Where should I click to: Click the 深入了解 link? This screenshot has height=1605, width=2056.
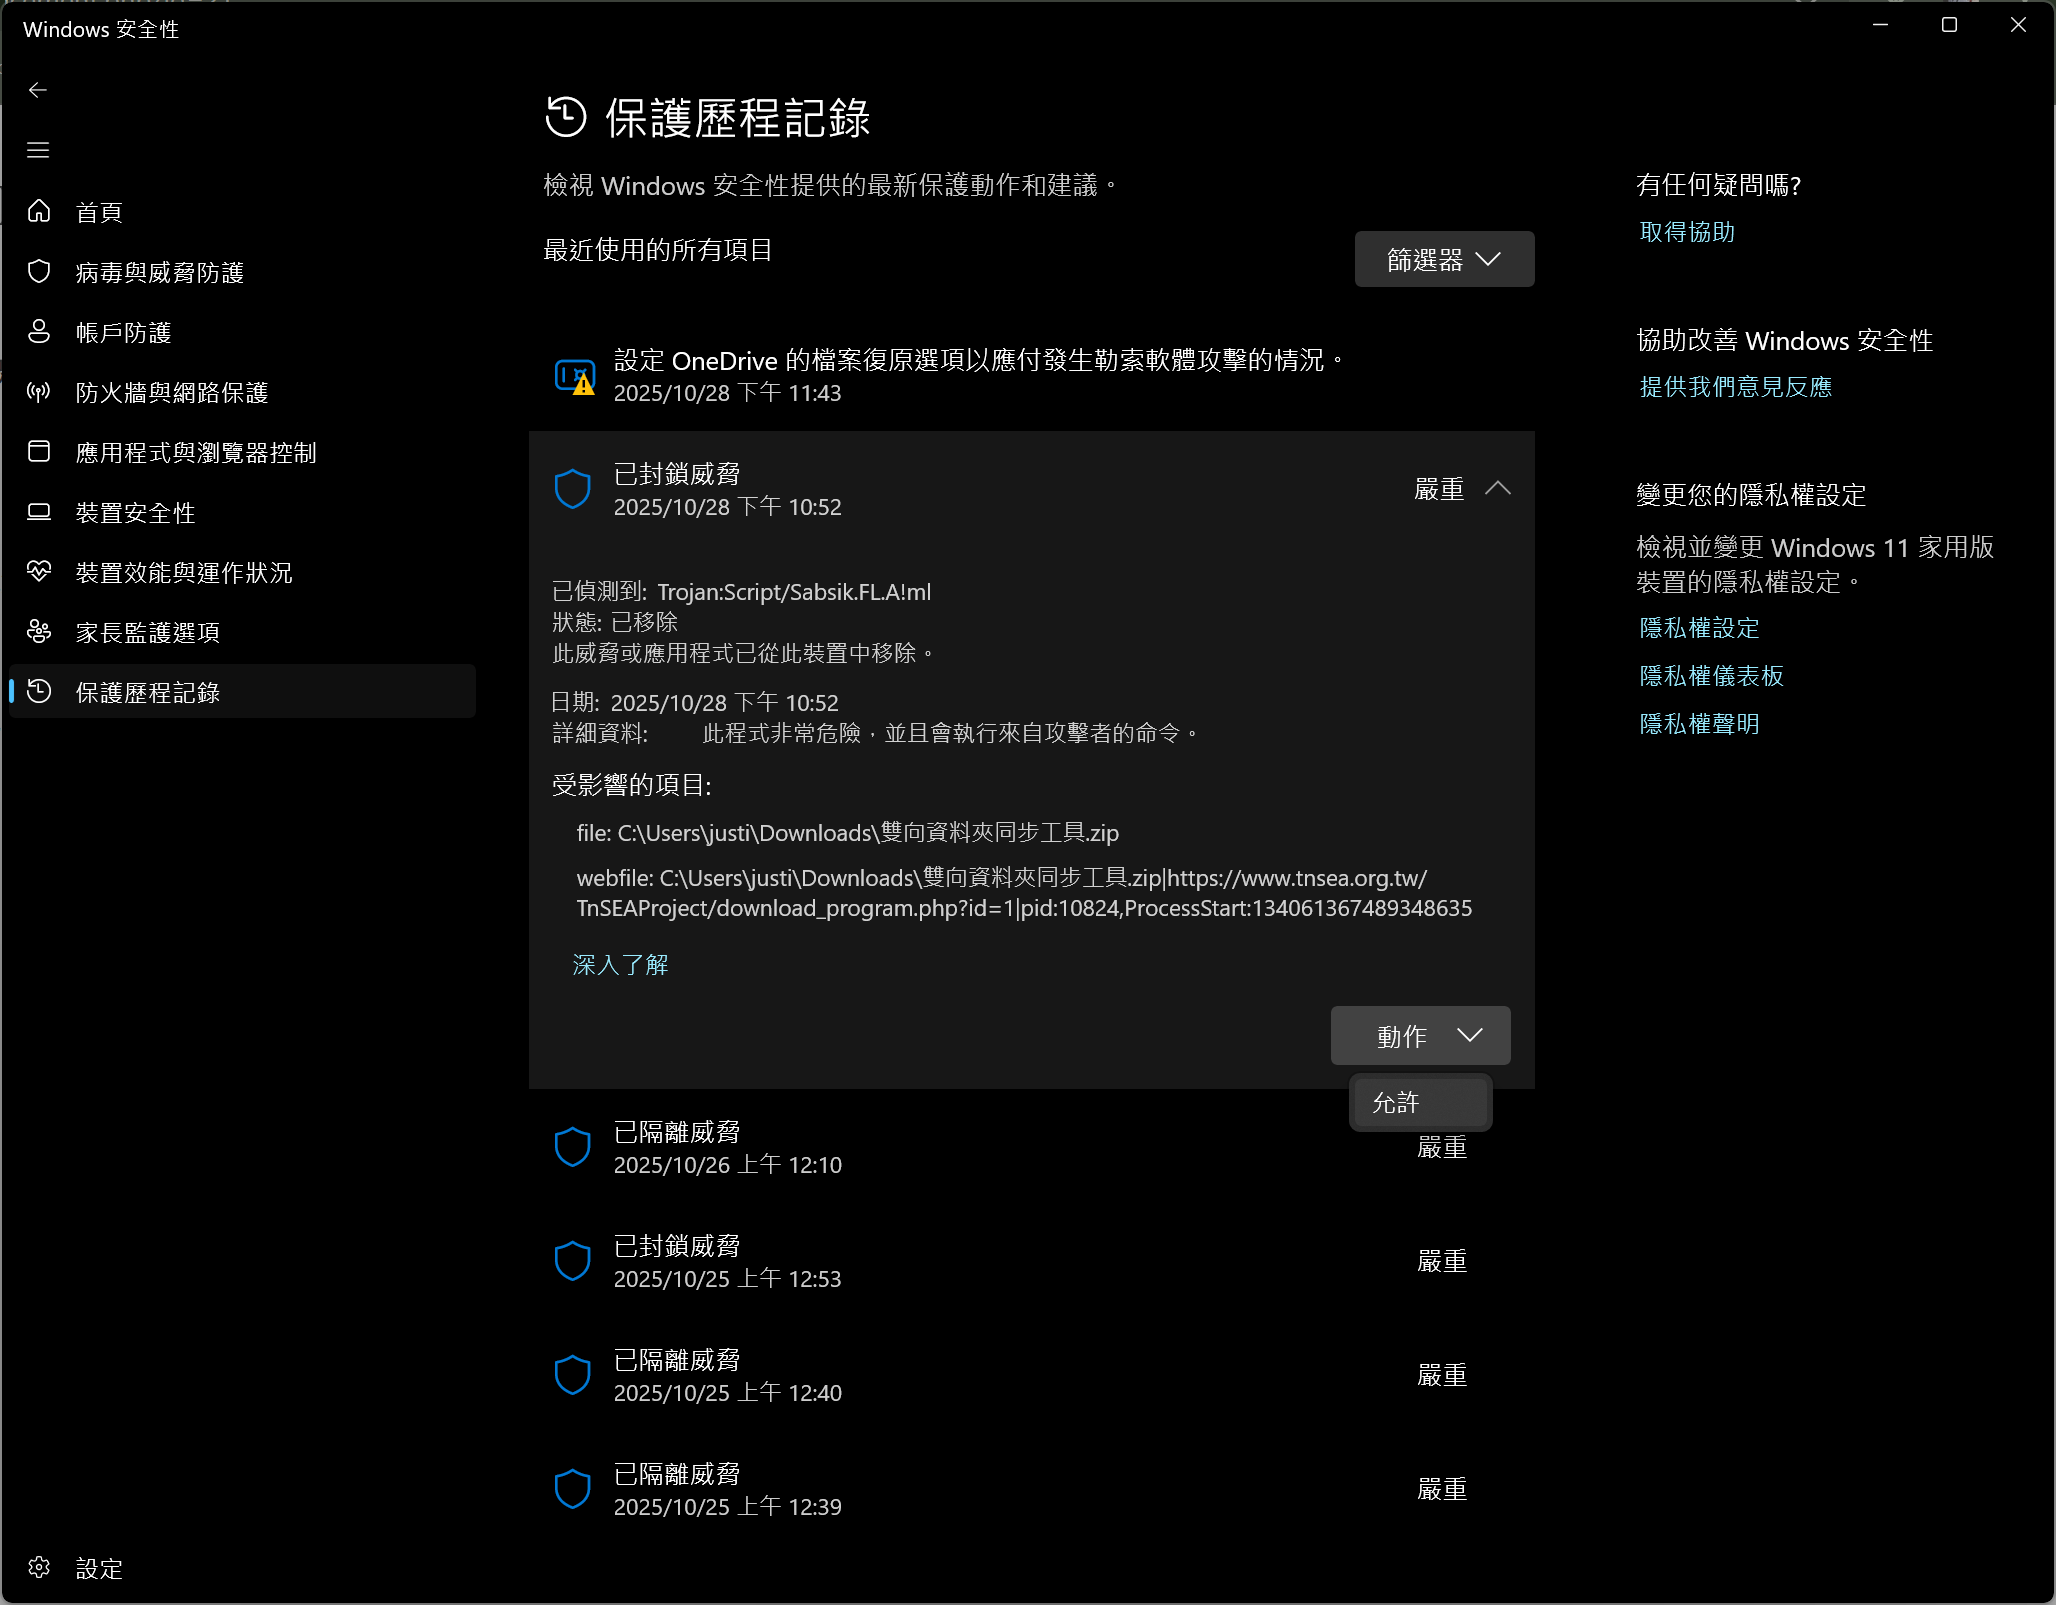pos(619,964)
